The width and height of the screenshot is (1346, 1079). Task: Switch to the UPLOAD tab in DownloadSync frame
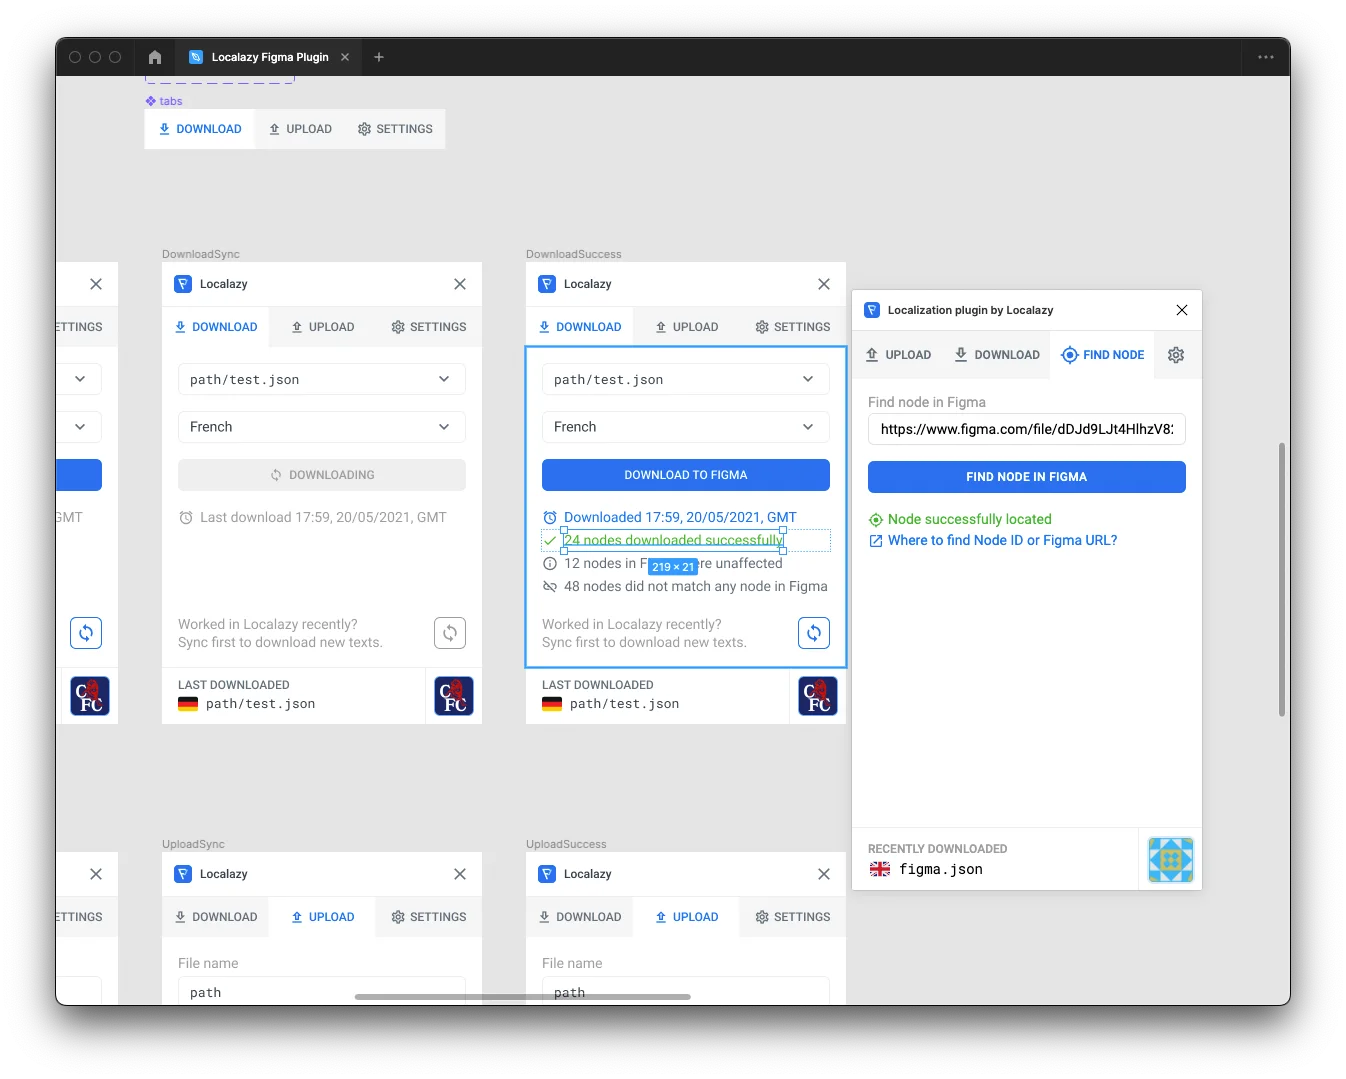[x=323, y=327]
